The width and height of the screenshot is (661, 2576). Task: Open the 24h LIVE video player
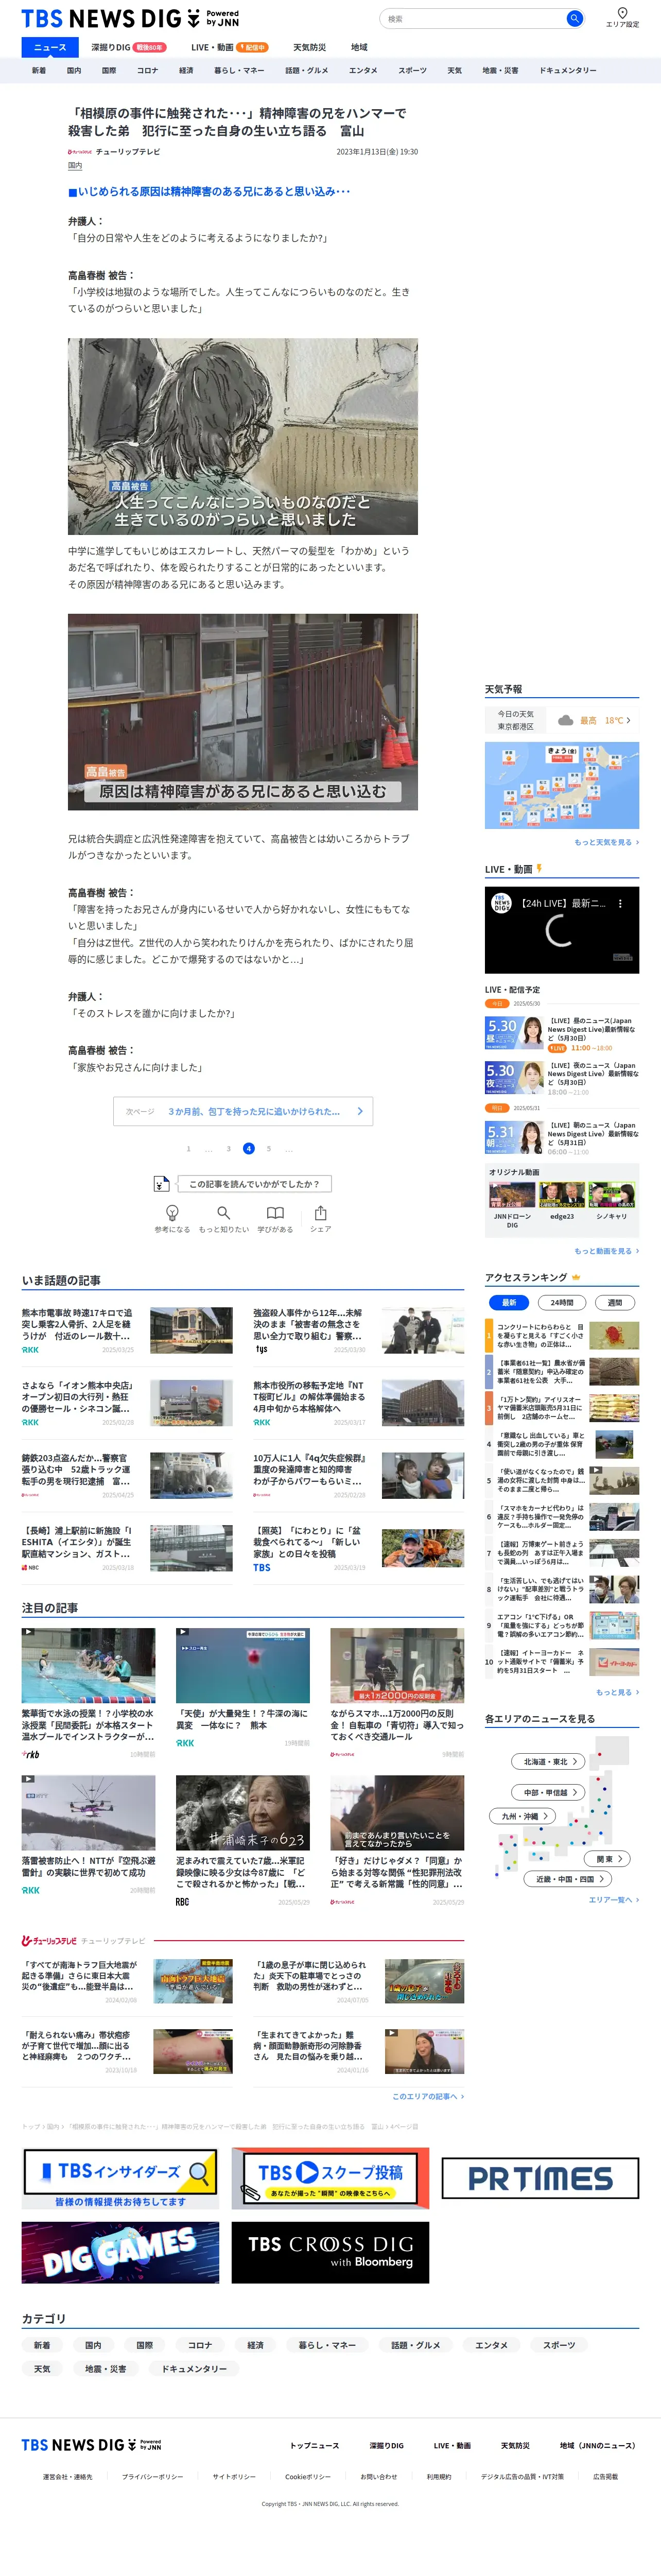tap(562, 930)
